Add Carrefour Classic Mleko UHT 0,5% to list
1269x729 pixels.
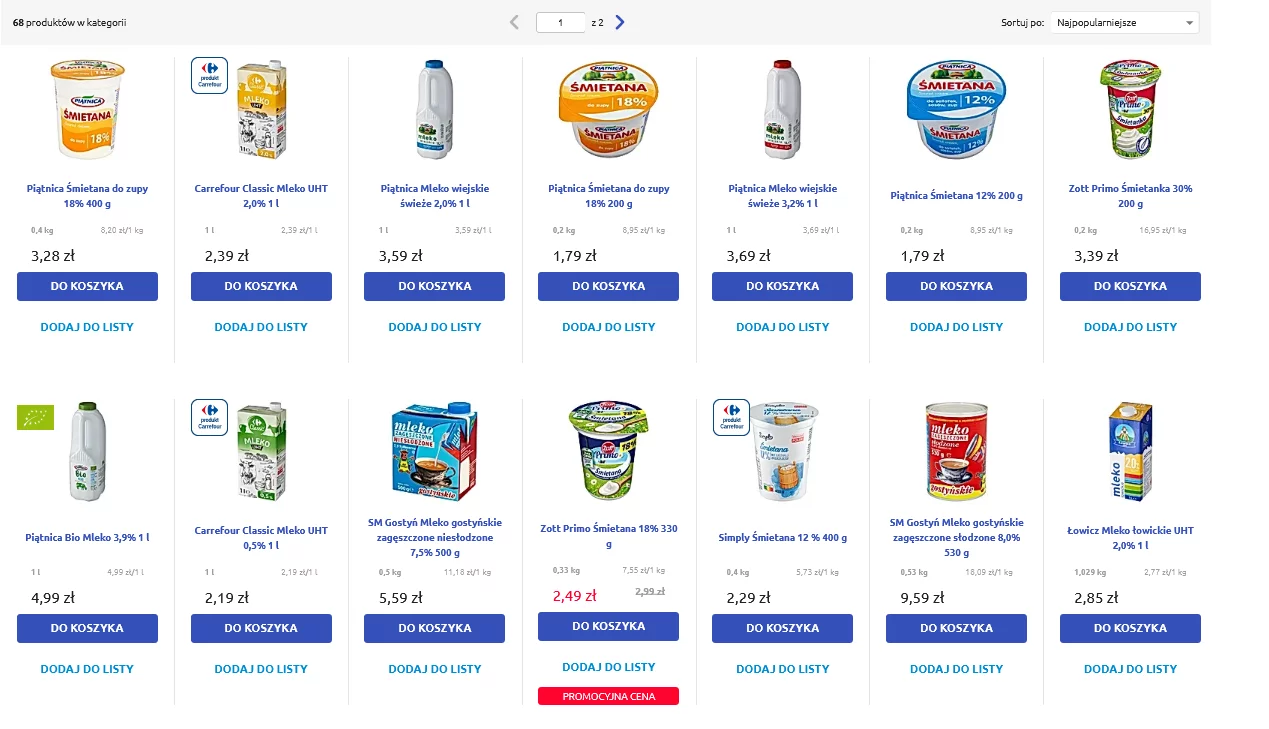(261, 669)
